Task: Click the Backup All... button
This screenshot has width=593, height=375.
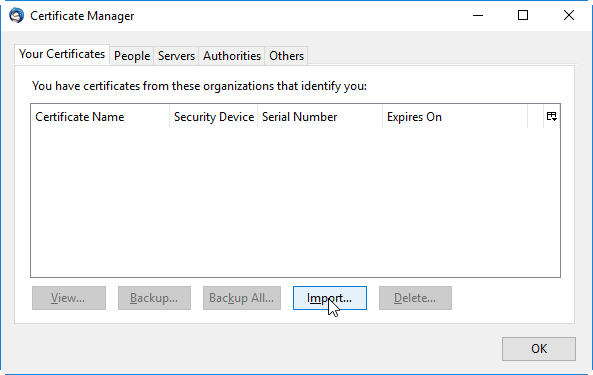Action: click(242, 298)
